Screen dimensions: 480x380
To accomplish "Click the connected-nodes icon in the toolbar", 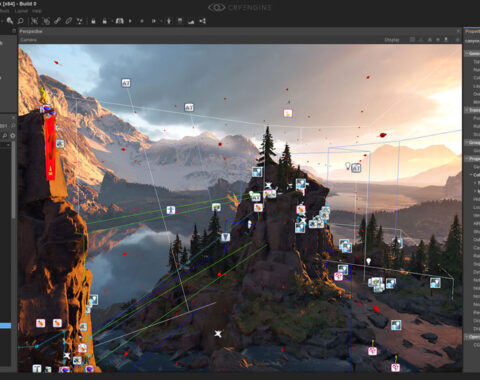I will (x=80, y=21).
